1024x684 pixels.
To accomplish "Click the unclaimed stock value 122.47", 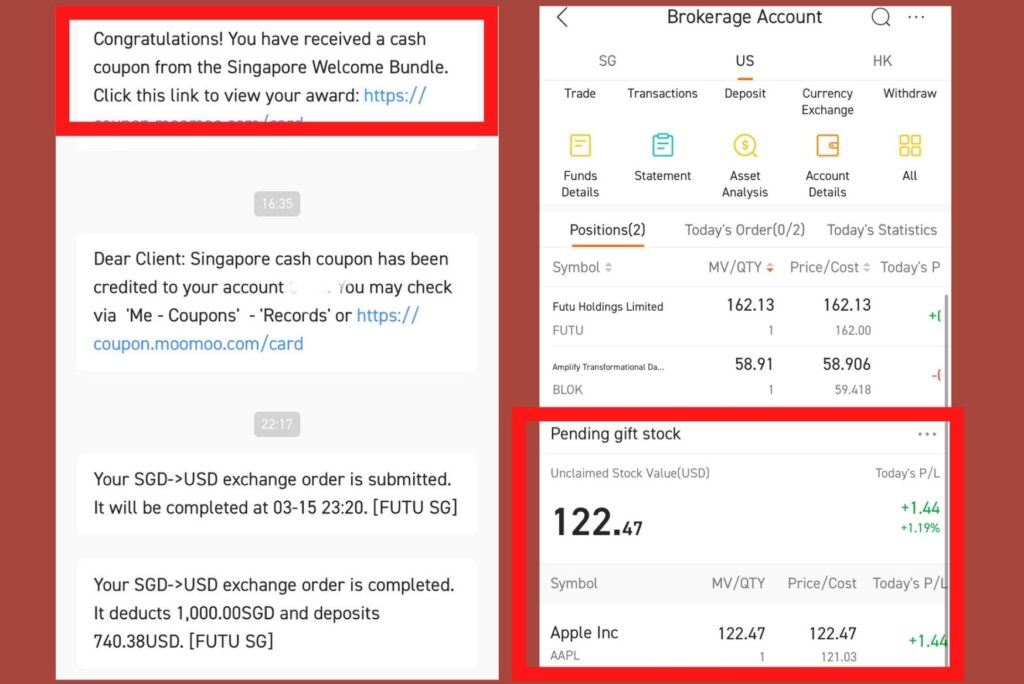I will click(598, 522).
